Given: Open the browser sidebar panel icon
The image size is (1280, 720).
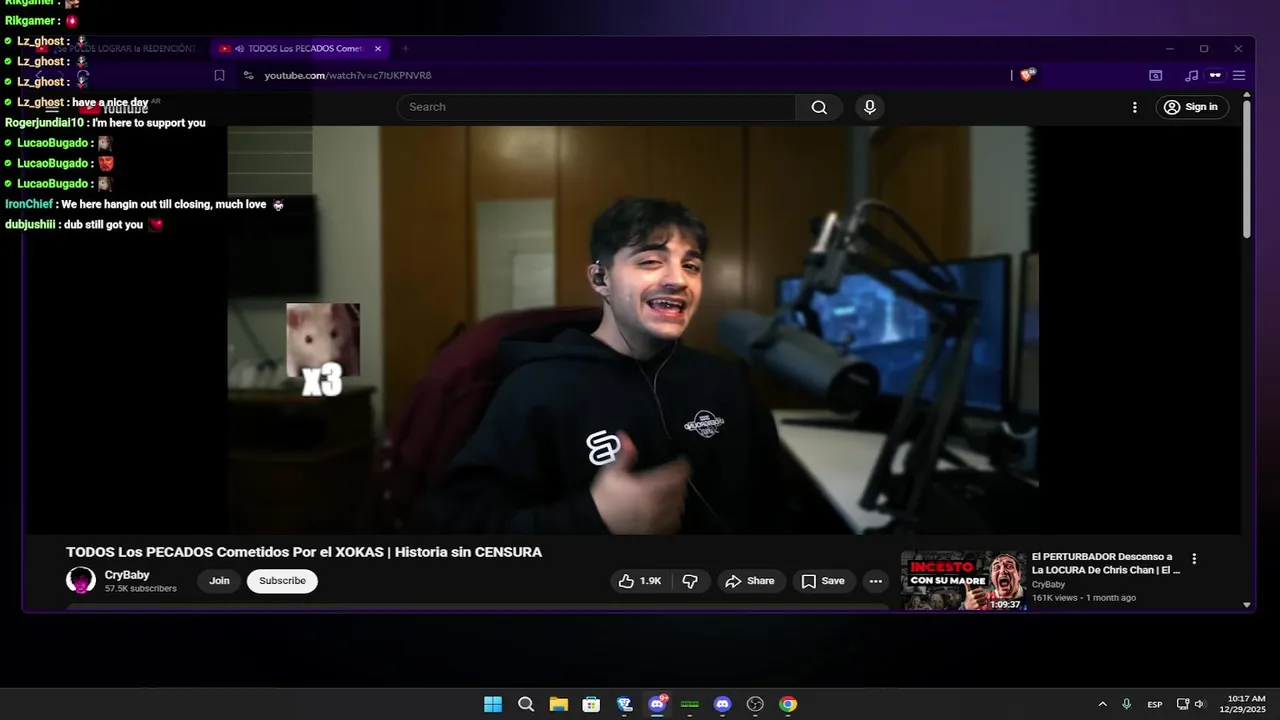Looking at the screenshot, I should click(1156, 75).
